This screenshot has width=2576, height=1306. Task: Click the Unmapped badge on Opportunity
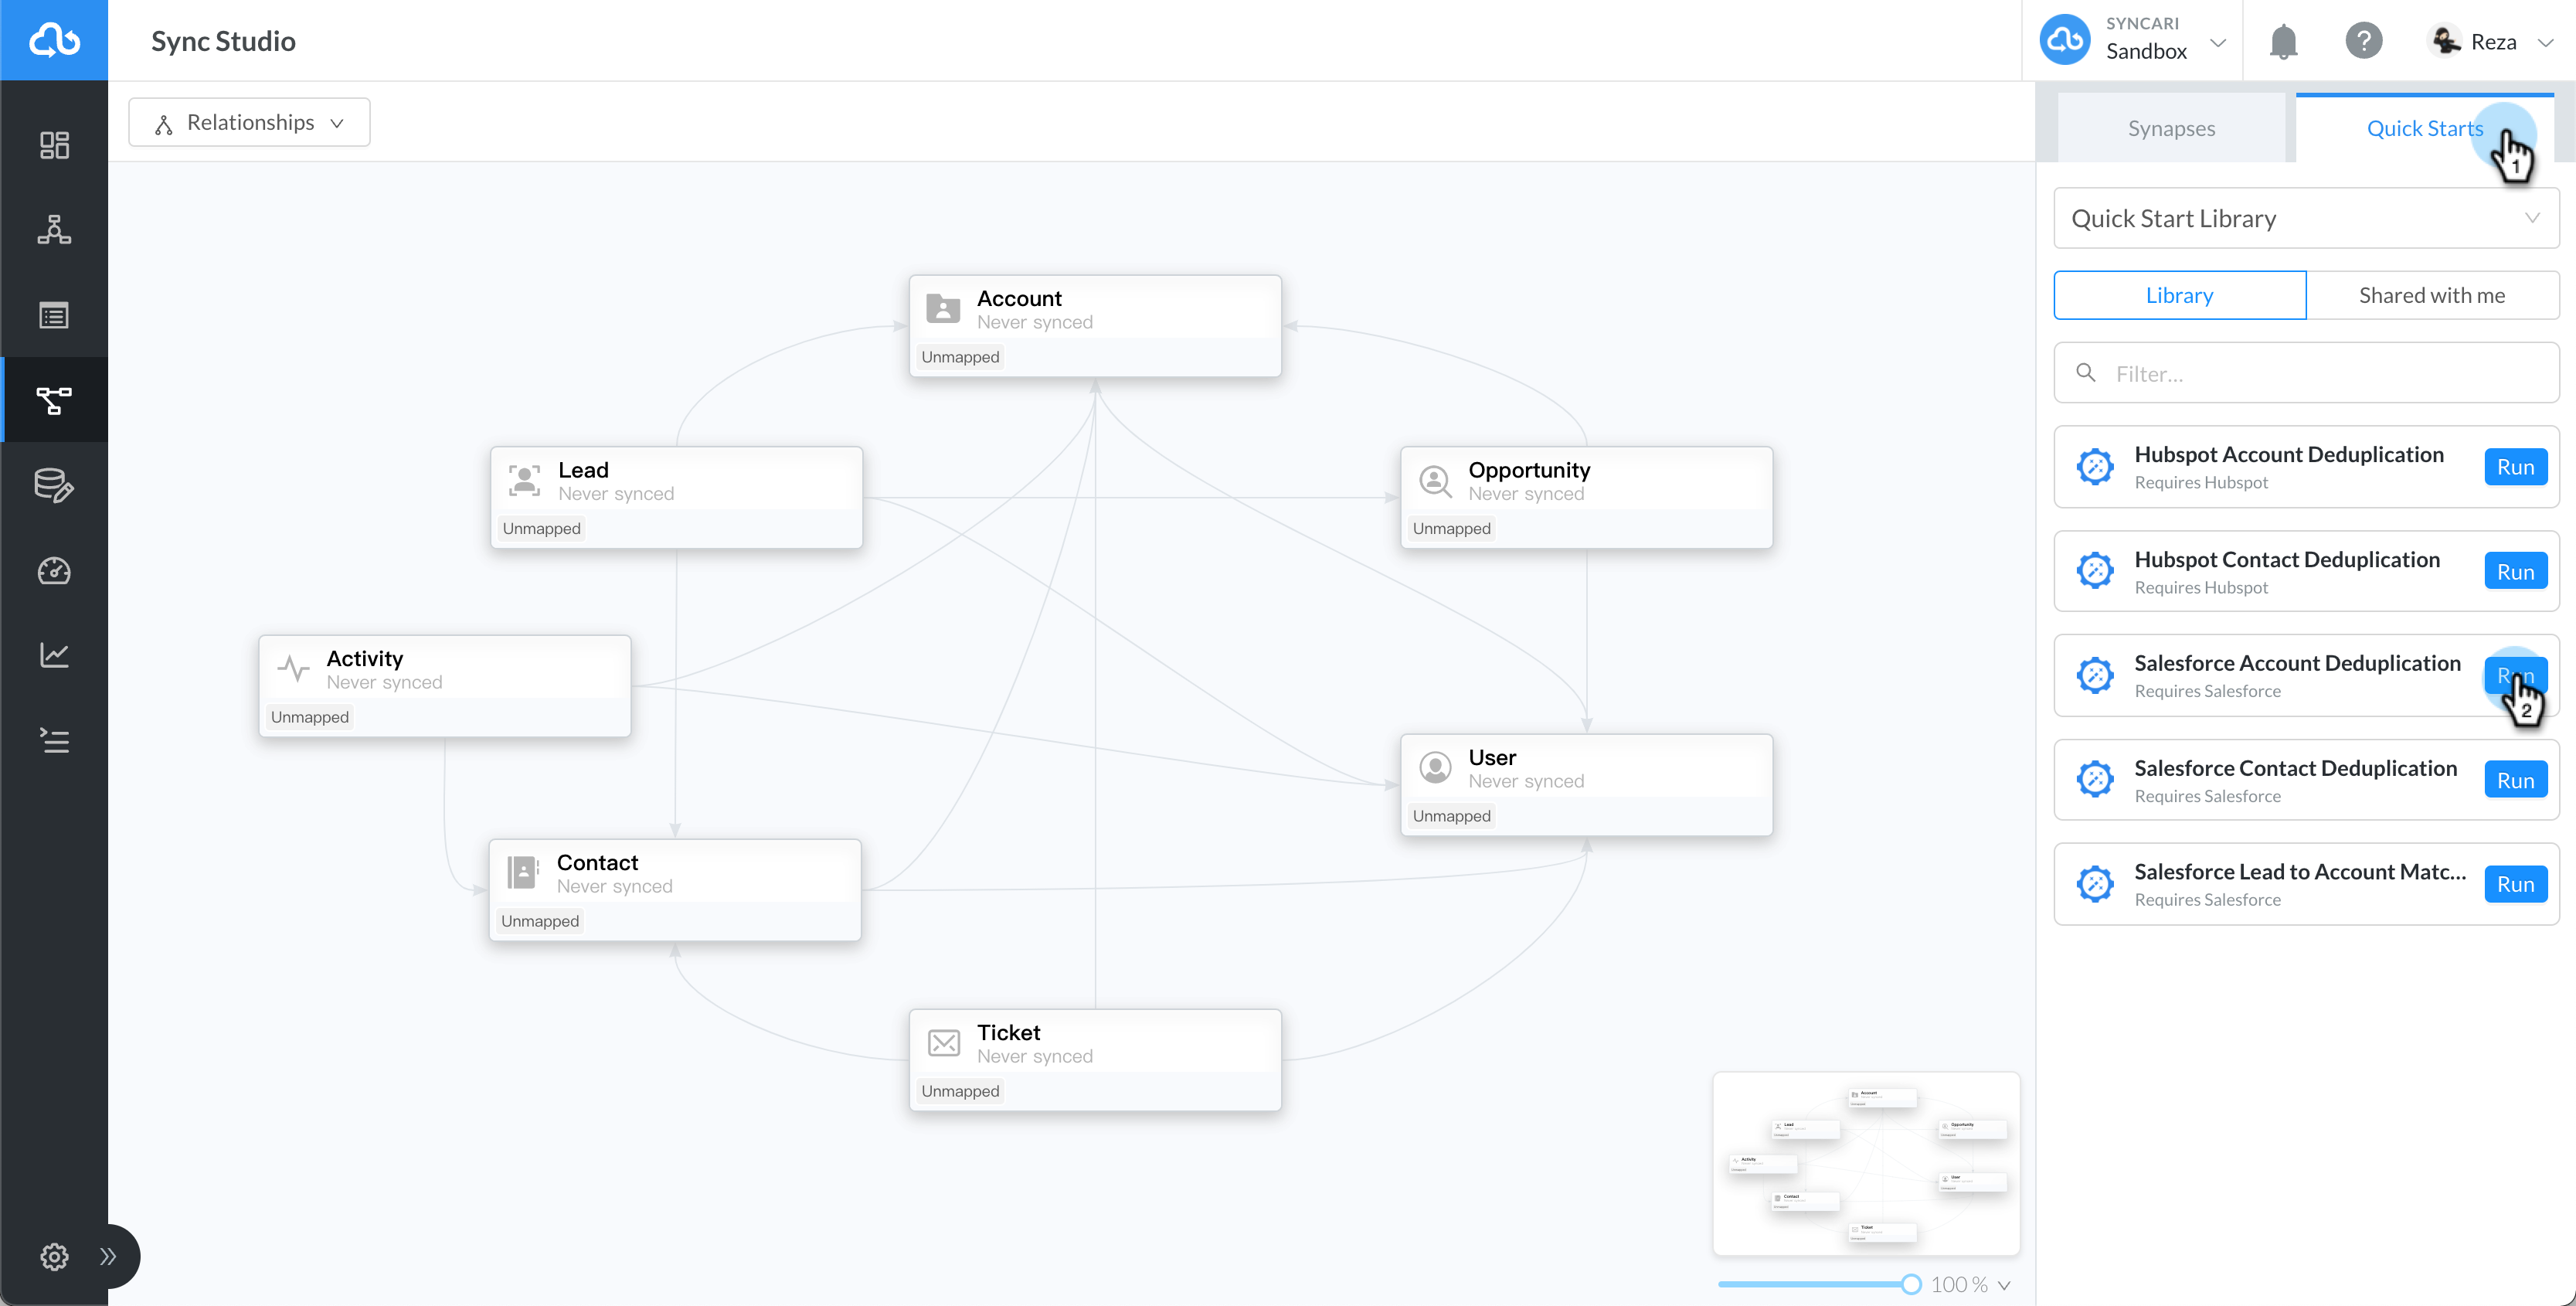pyautogui.click(x=1451, y=528)
